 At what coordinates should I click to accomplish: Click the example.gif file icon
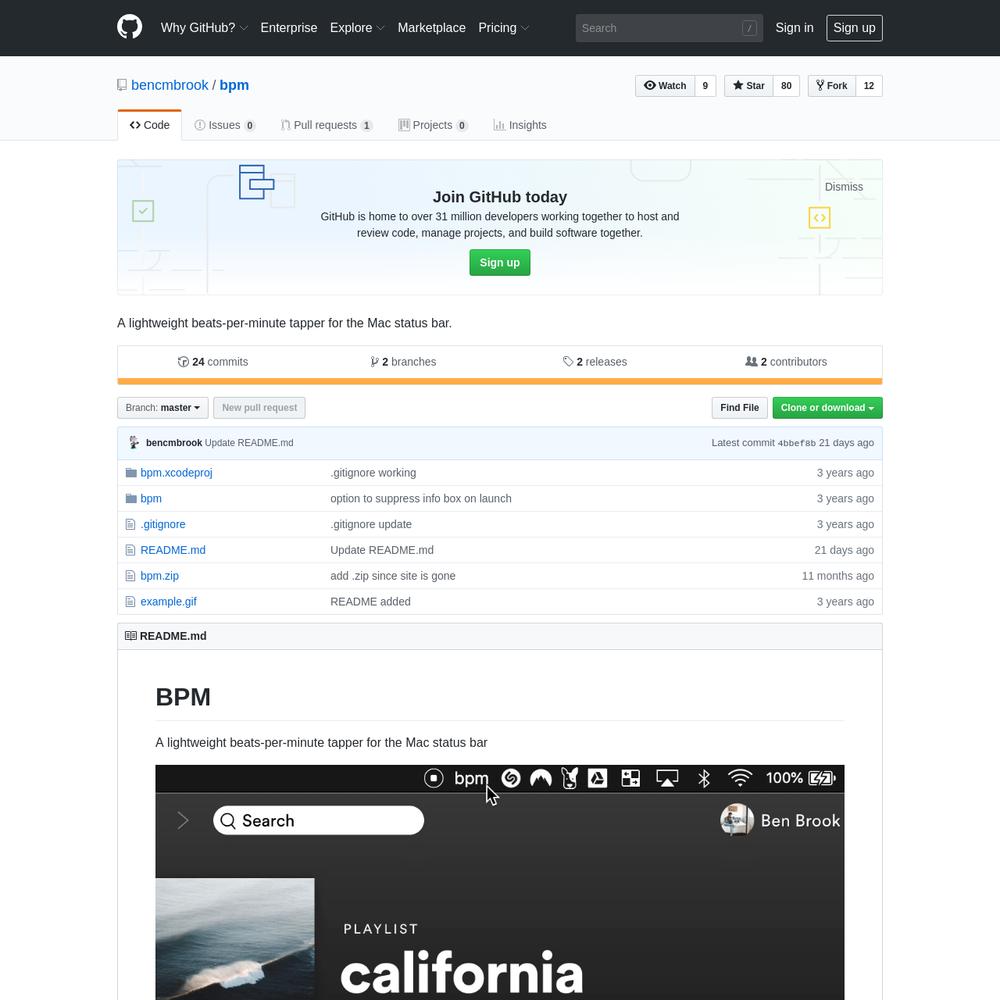pos(130,601)
